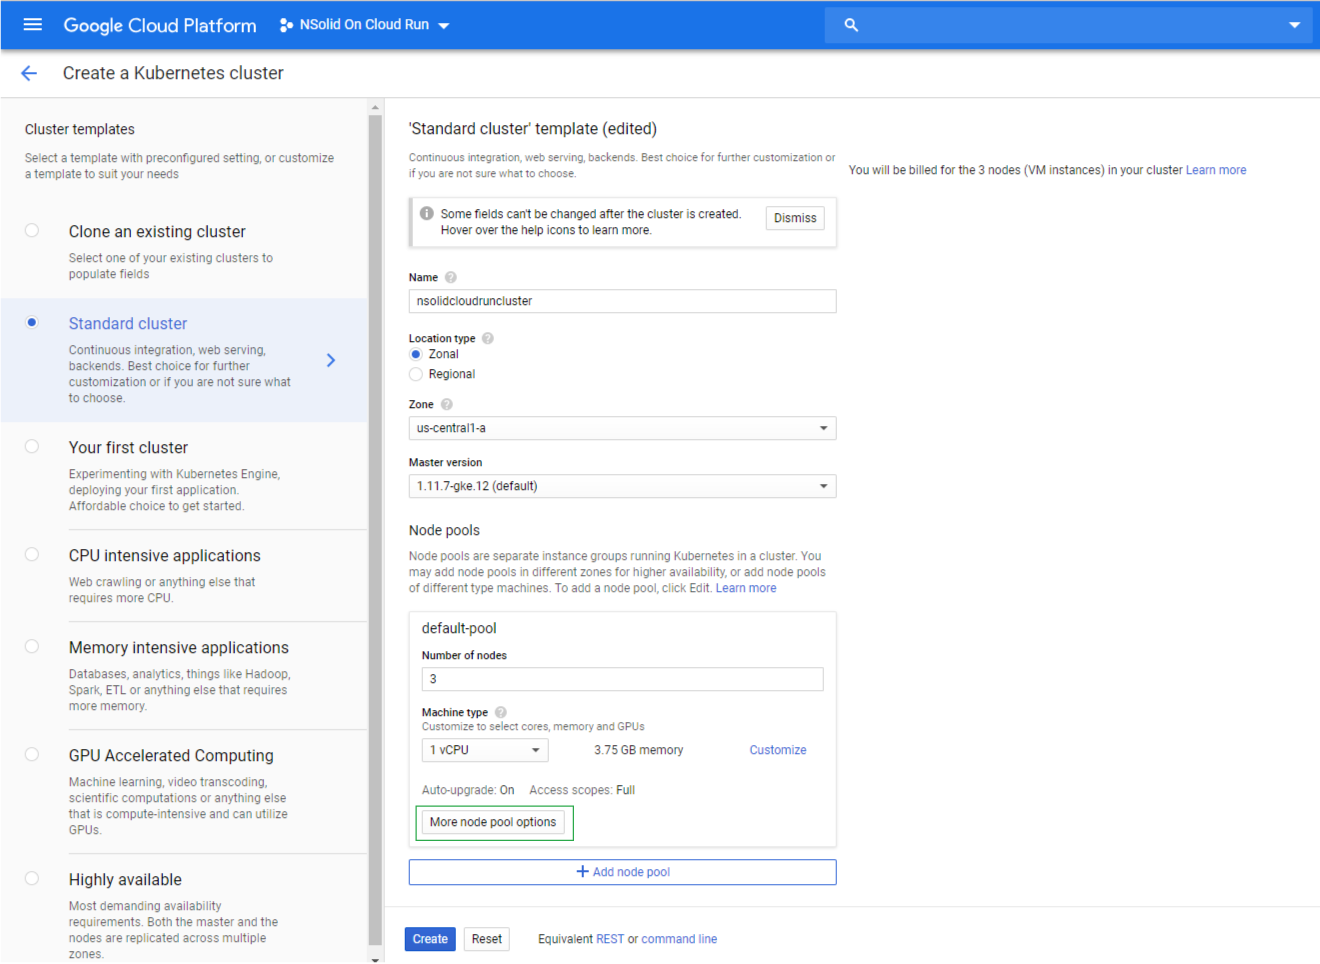Select the Highly available radio button

click(32, 878)
